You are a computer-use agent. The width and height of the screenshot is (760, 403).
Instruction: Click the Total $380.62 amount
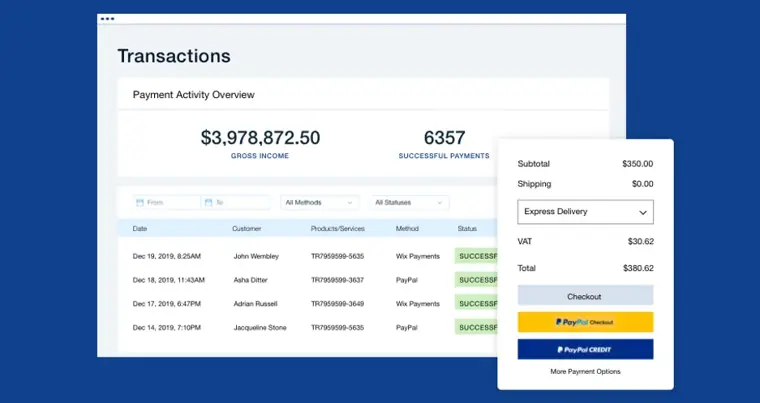pos(638,268)
